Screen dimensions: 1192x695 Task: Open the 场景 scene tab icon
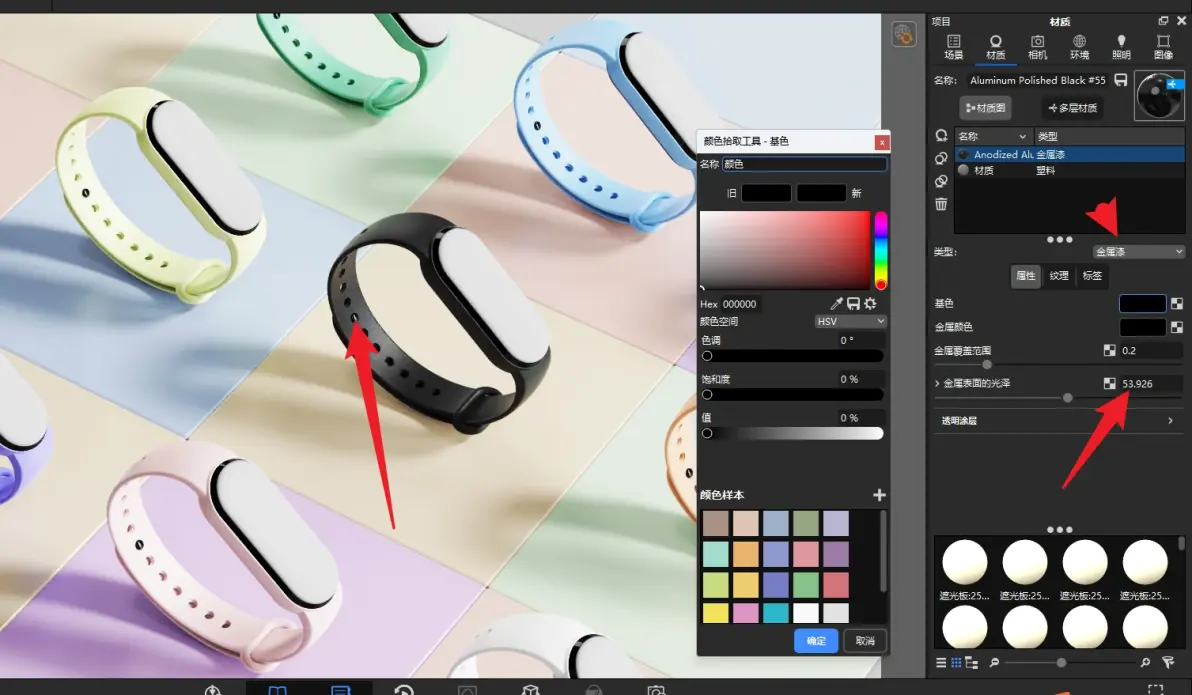tap(953, 47)
